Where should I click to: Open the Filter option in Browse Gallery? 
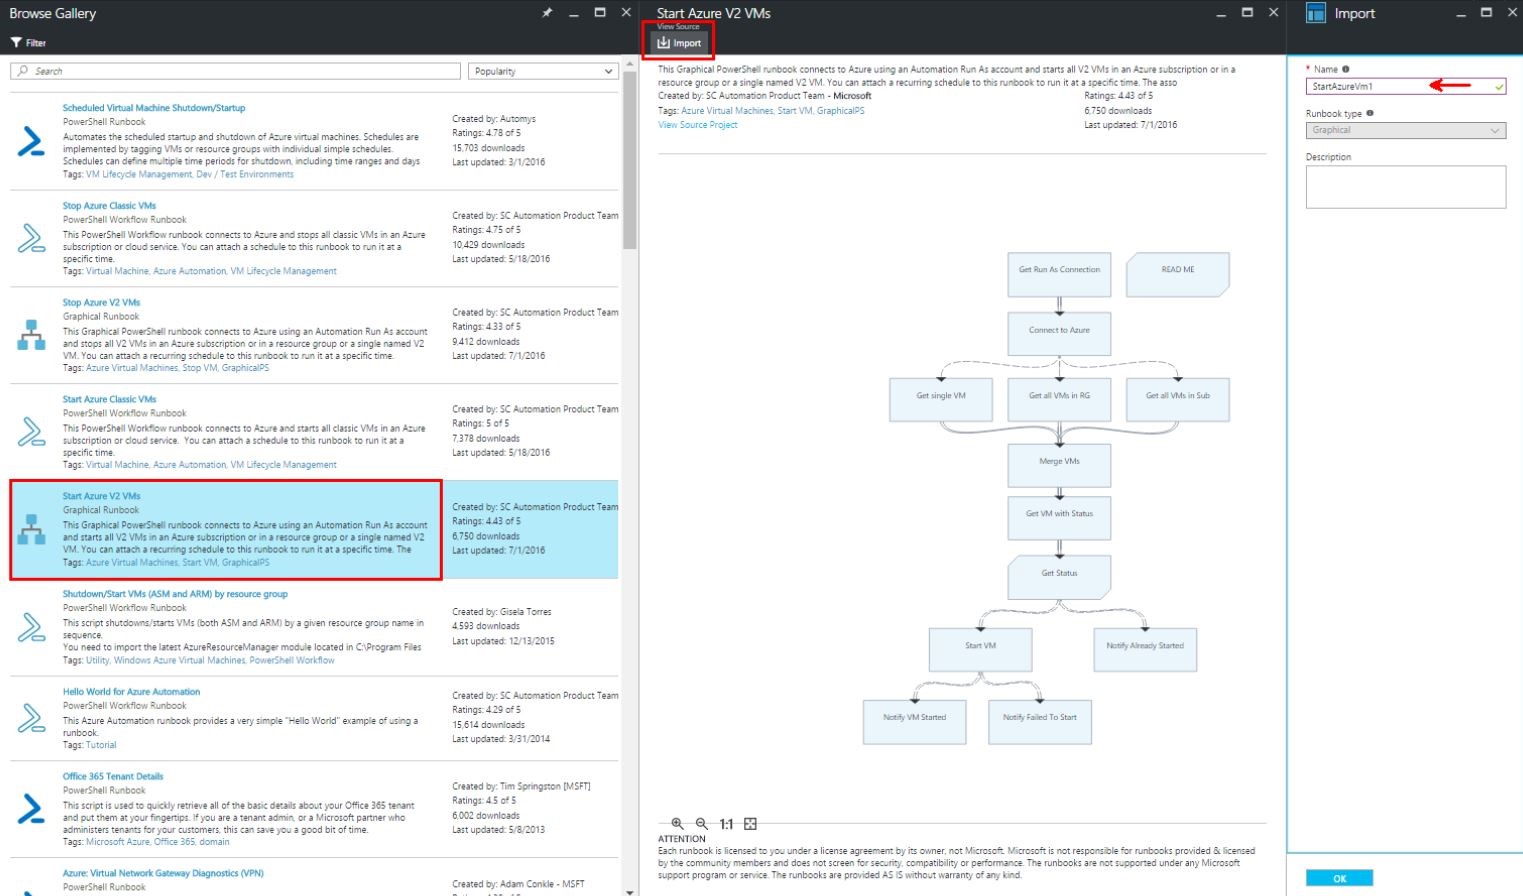point(29,43)
